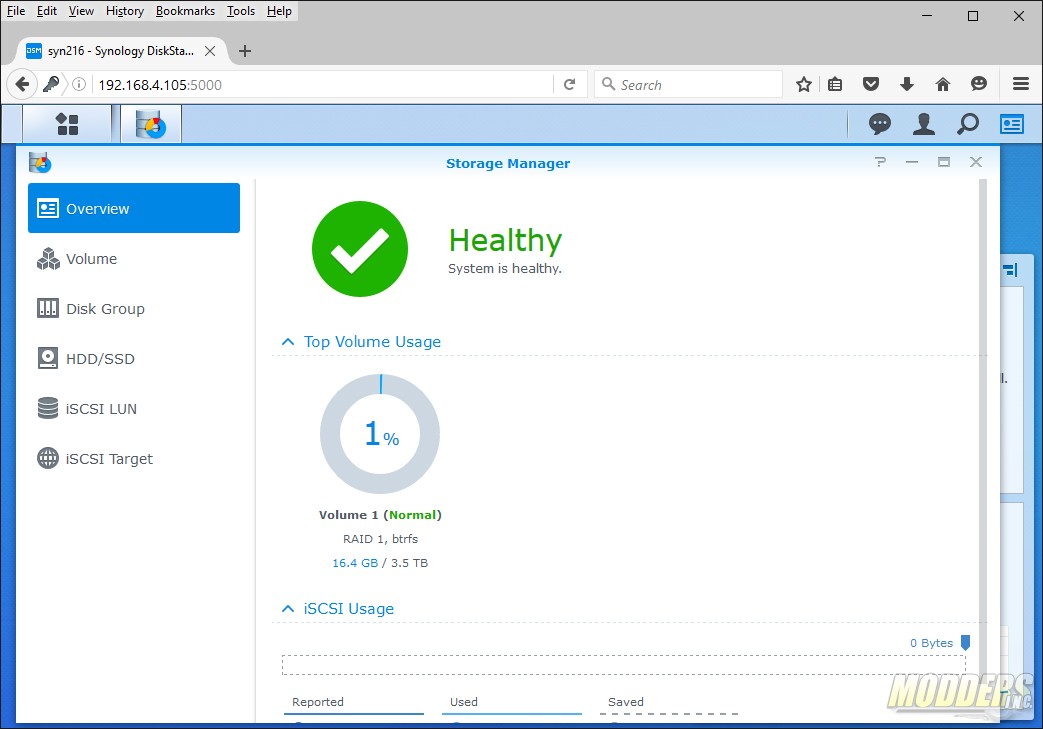The width and height of the screenshot is (1043, 729).
Task: Open the File menu
Action: coord(16,11)
